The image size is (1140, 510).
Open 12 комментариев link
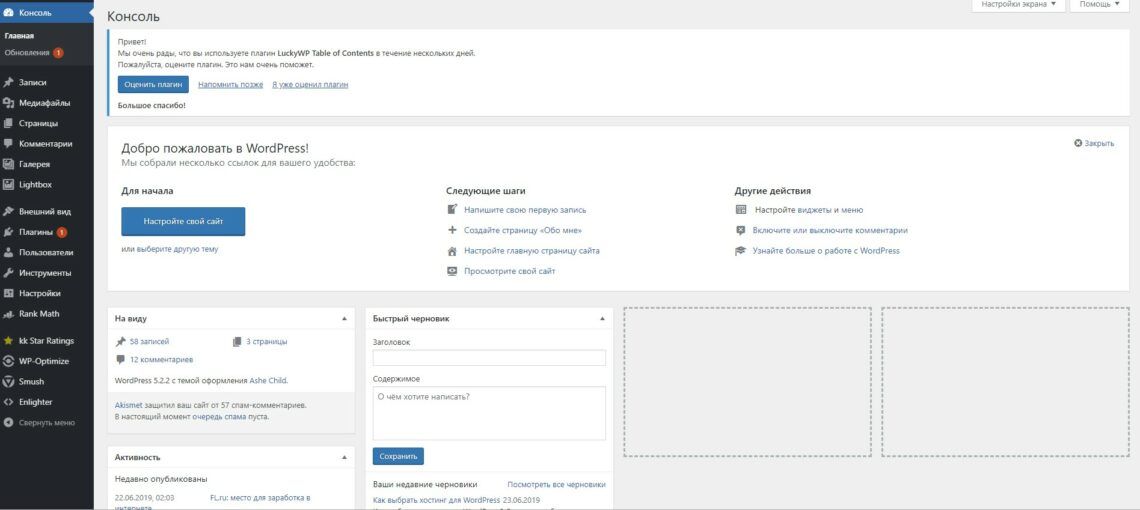click(161, 359)
